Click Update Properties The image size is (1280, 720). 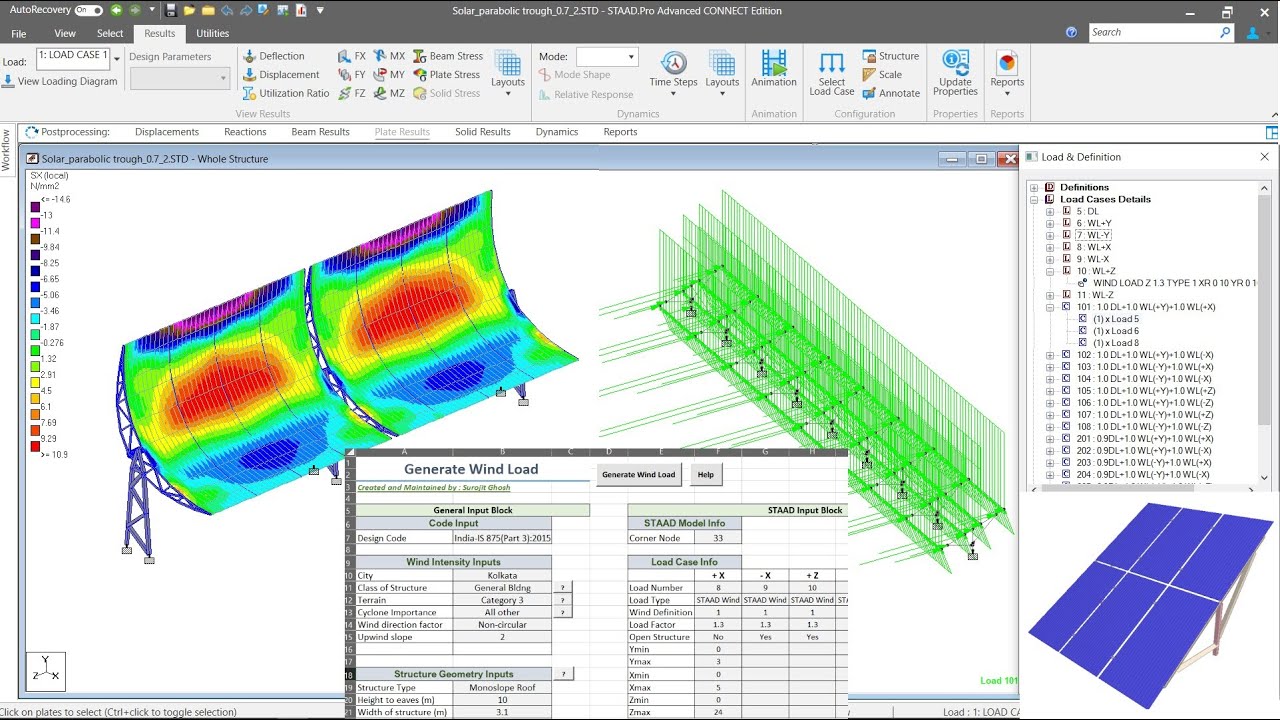[x=955, y=74]
